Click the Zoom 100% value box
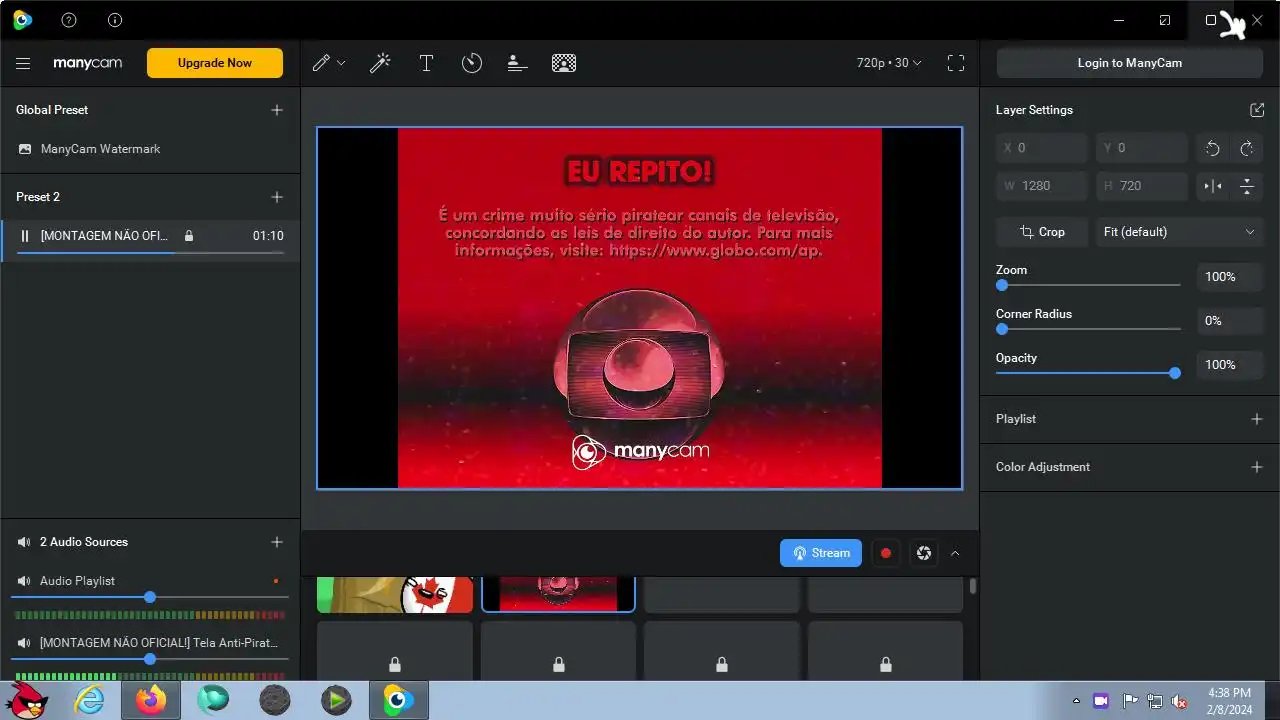 (1230, 277)
